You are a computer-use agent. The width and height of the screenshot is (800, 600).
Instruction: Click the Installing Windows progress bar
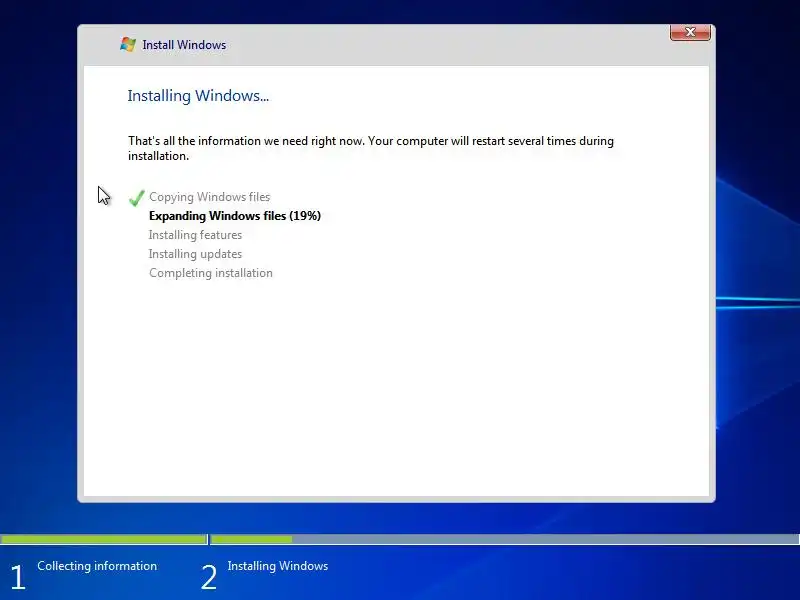point(505,539)
